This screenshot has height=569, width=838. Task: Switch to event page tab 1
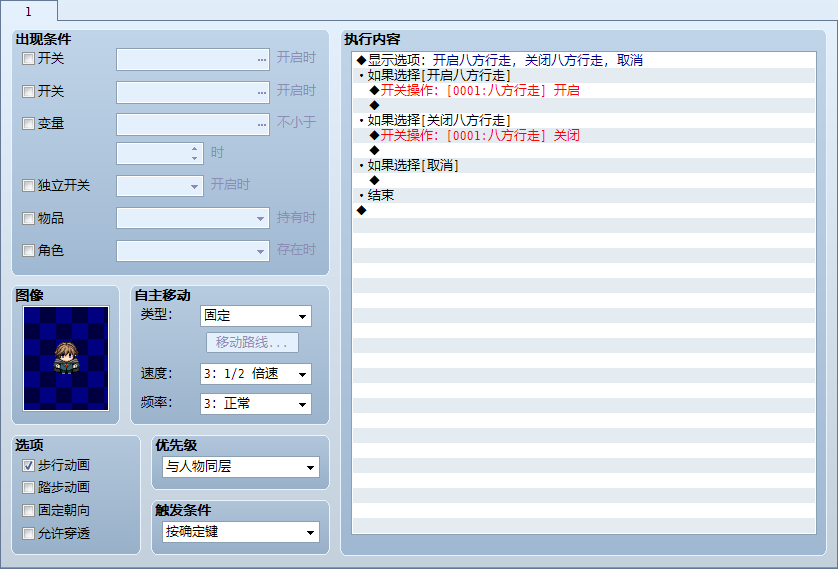point(29,11)
